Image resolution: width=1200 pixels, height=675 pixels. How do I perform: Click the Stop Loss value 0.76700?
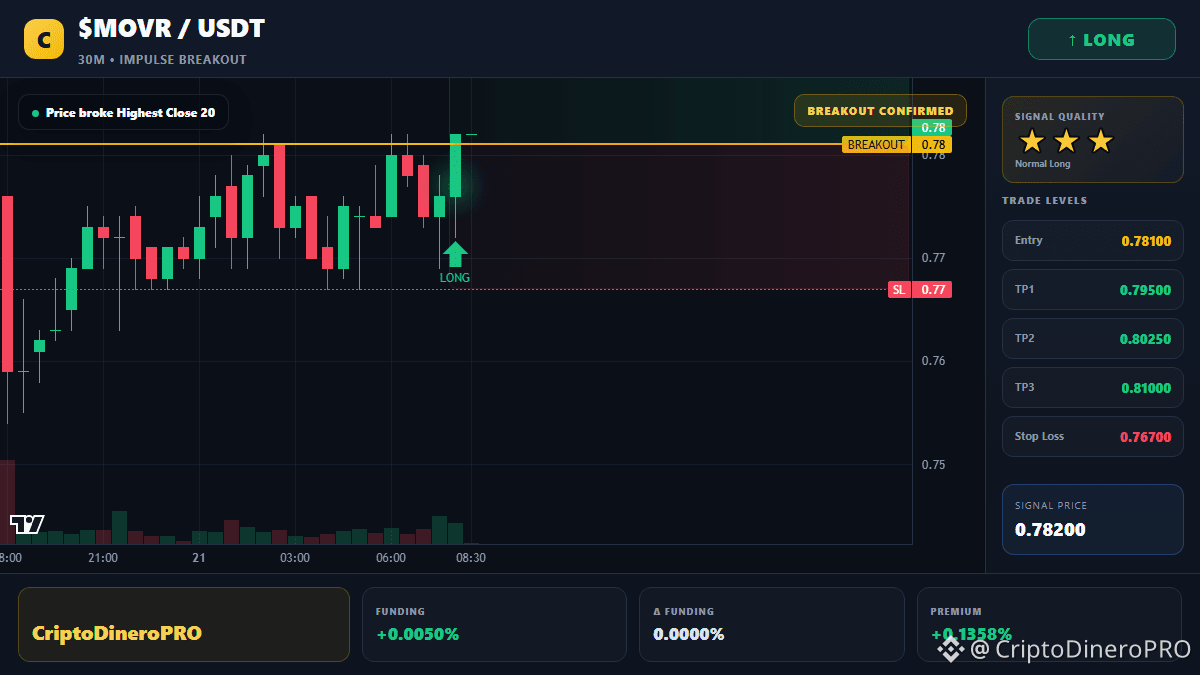pos(1146,437)
